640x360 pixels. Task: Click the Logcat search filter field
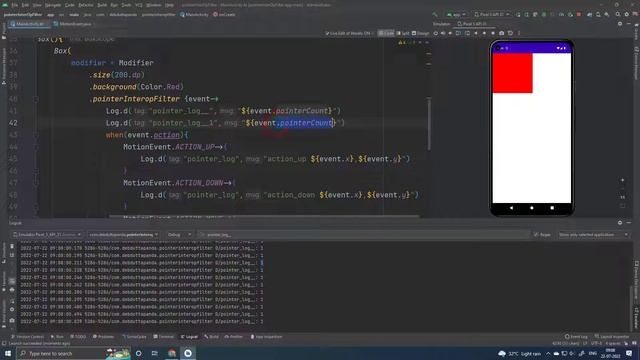tap(363, 235)
